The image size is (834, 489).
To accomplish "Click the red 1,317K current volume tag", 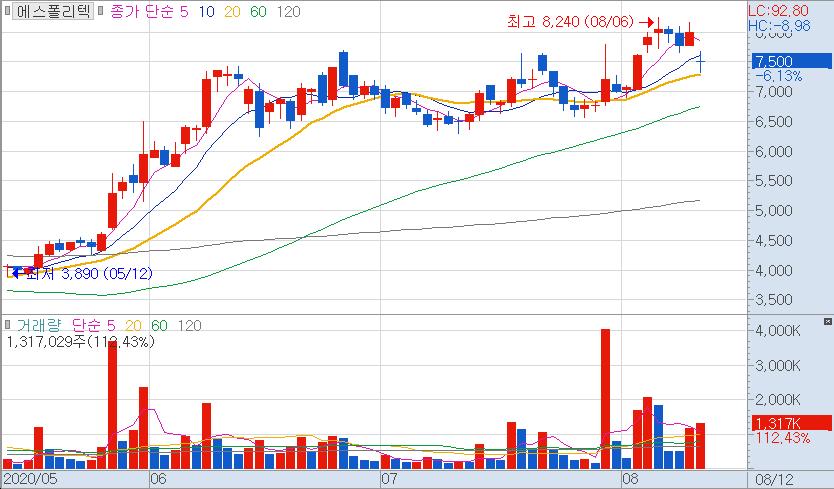I will coord(791,423).
